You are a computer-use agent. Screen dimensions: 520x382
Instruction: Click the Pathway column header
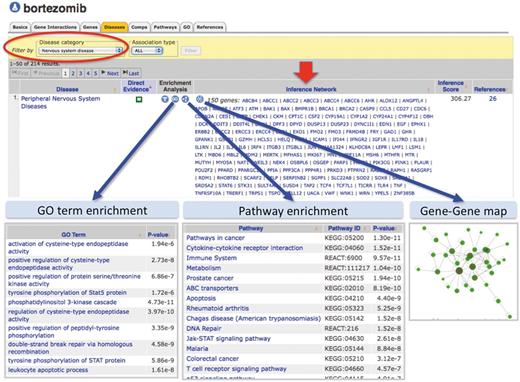[251, 228]
